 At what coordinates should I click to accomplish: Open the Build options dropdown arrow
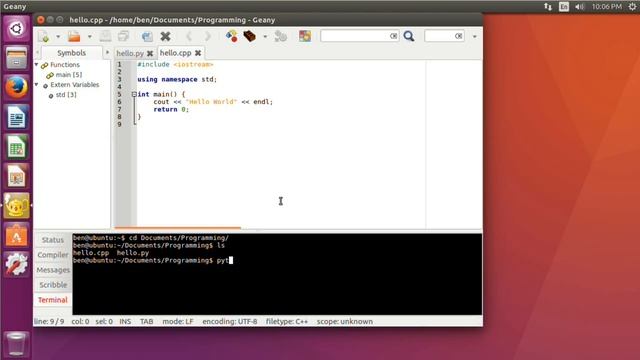tap(265, 36)
